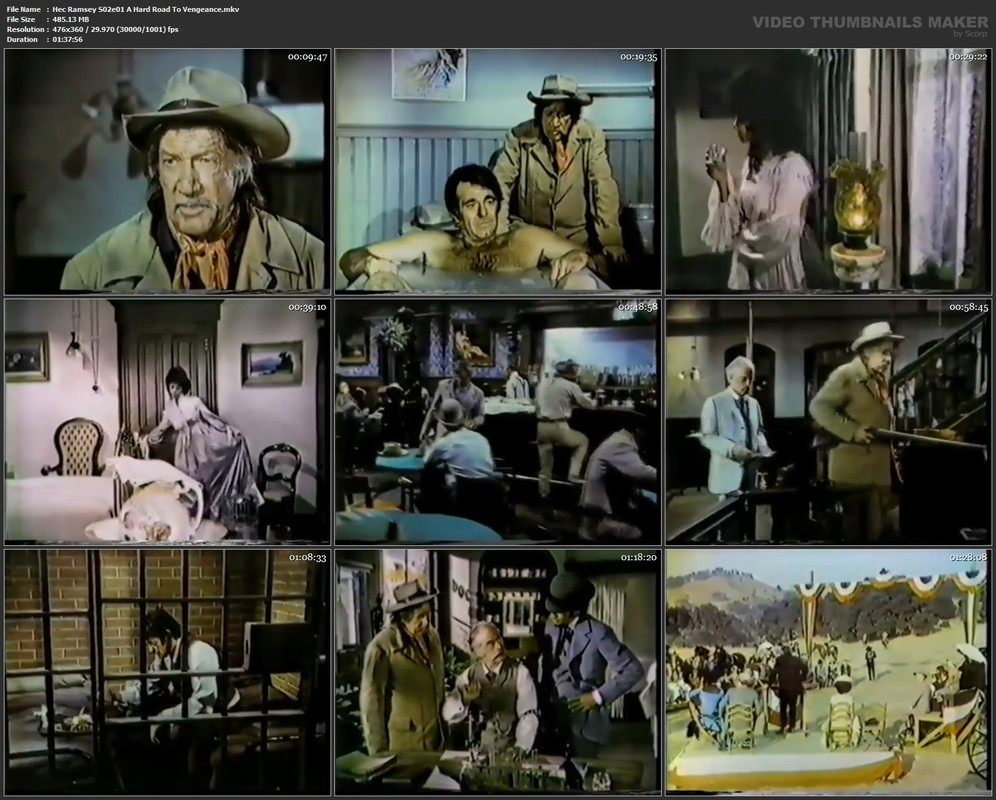Viewport: 996px width, 800px height.
Task: Select the thumbnail stamped 00:39:10
Action: pyautogui.click(x=168, y=421)
